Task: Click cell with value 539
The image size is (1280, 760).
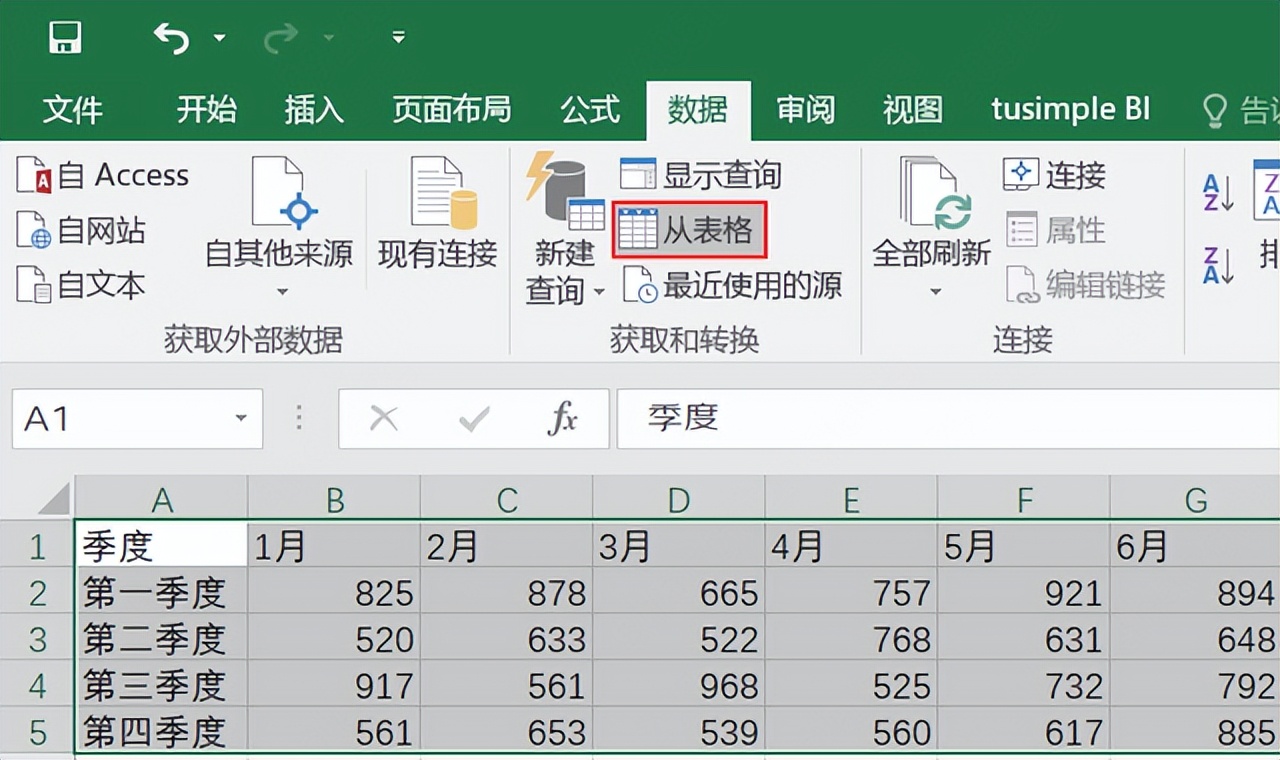Action: [679, 732]
